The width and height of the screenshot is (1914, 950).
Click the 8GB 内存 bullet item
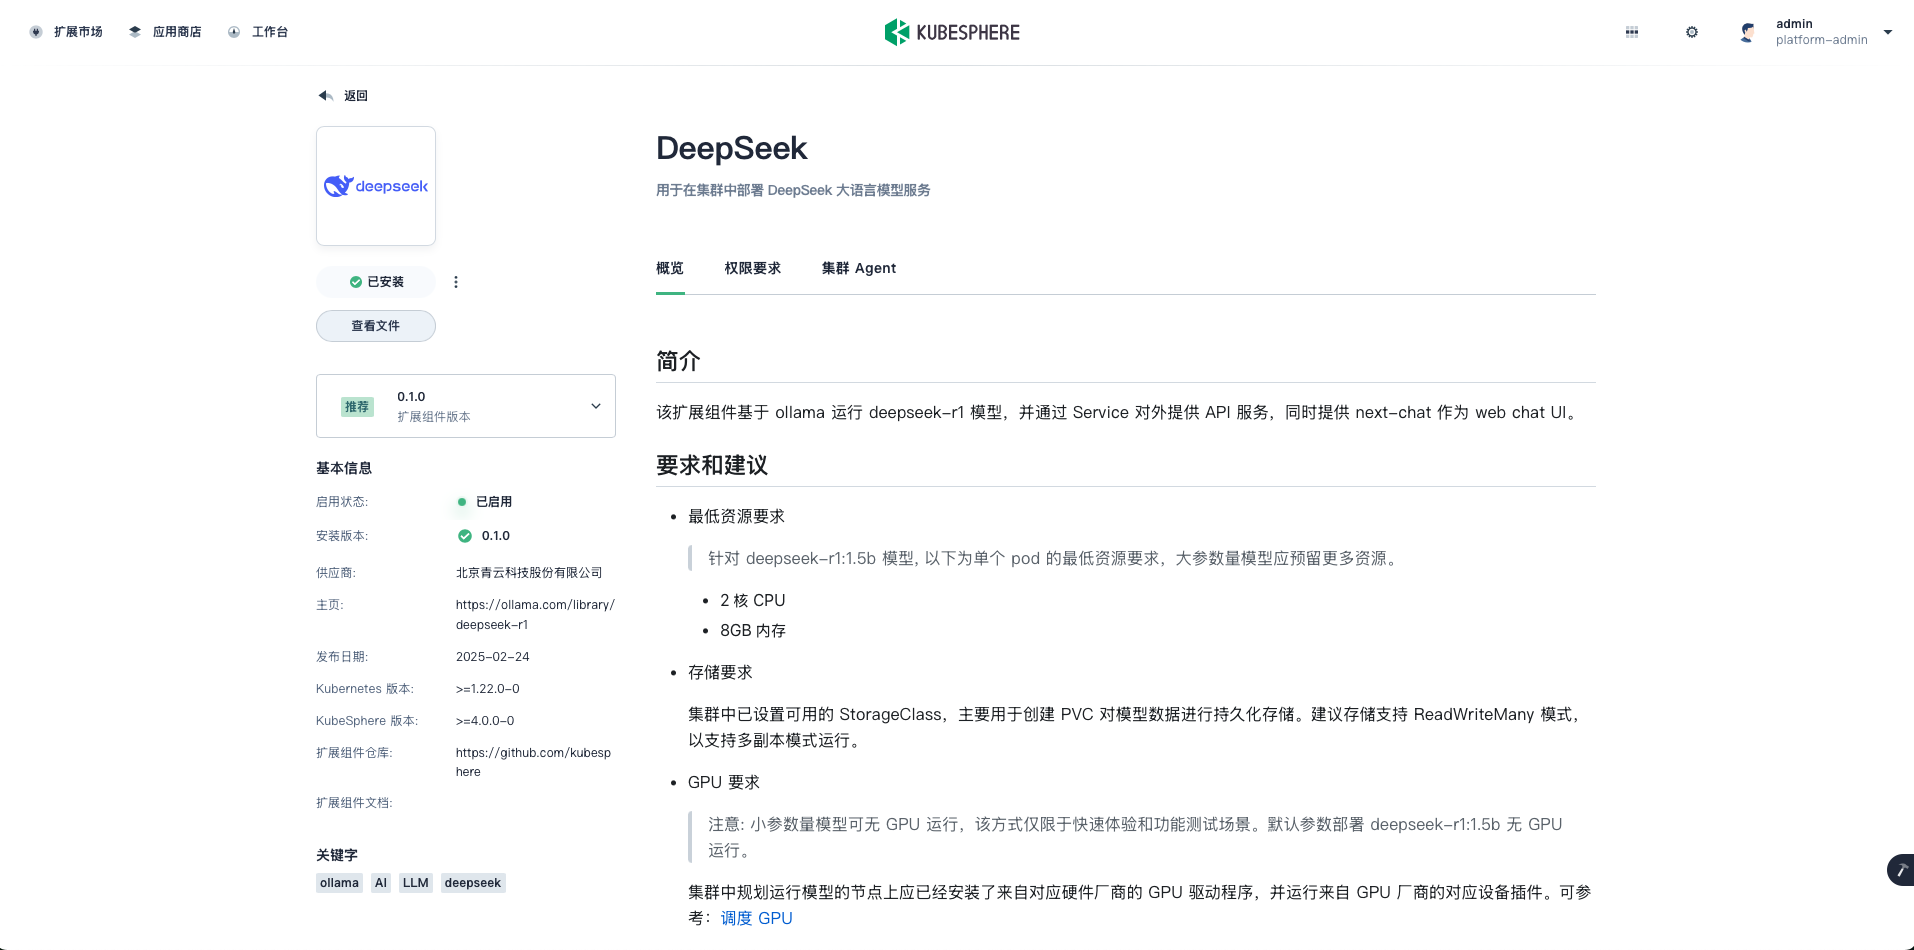pyautogui.click(x=753, y=631)
